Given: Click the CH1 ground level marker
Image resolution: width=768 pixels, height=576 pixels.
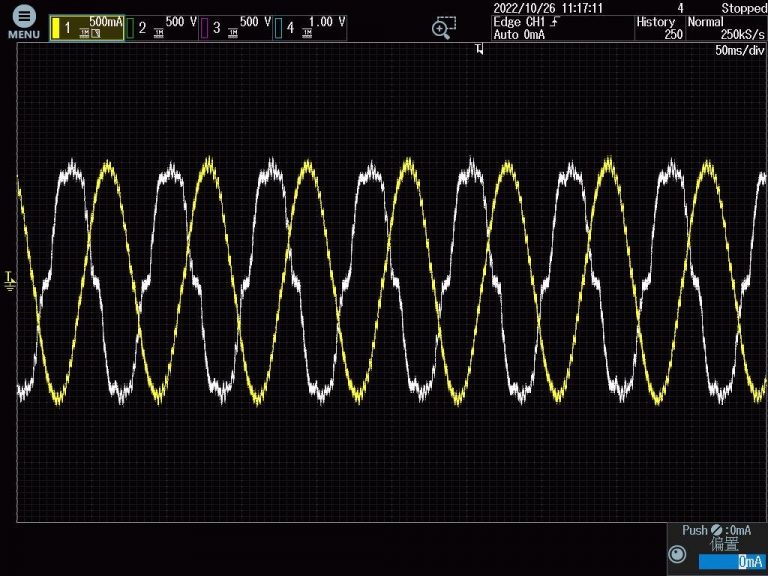Looking at the screenshot, I should point(10,281).
